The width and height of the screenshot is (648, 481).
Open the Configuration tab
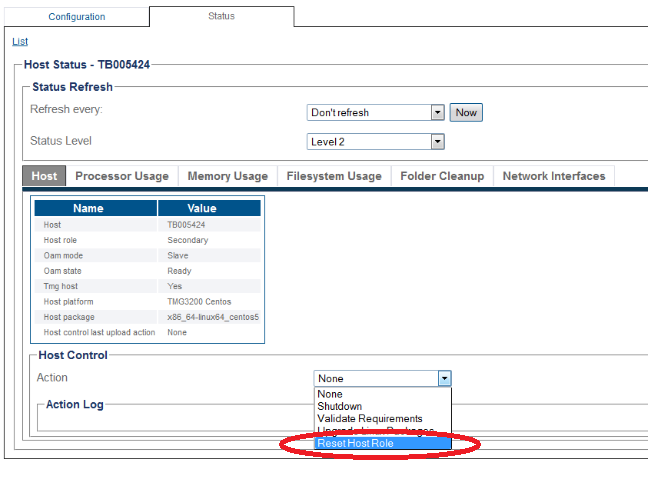(77, 17)
